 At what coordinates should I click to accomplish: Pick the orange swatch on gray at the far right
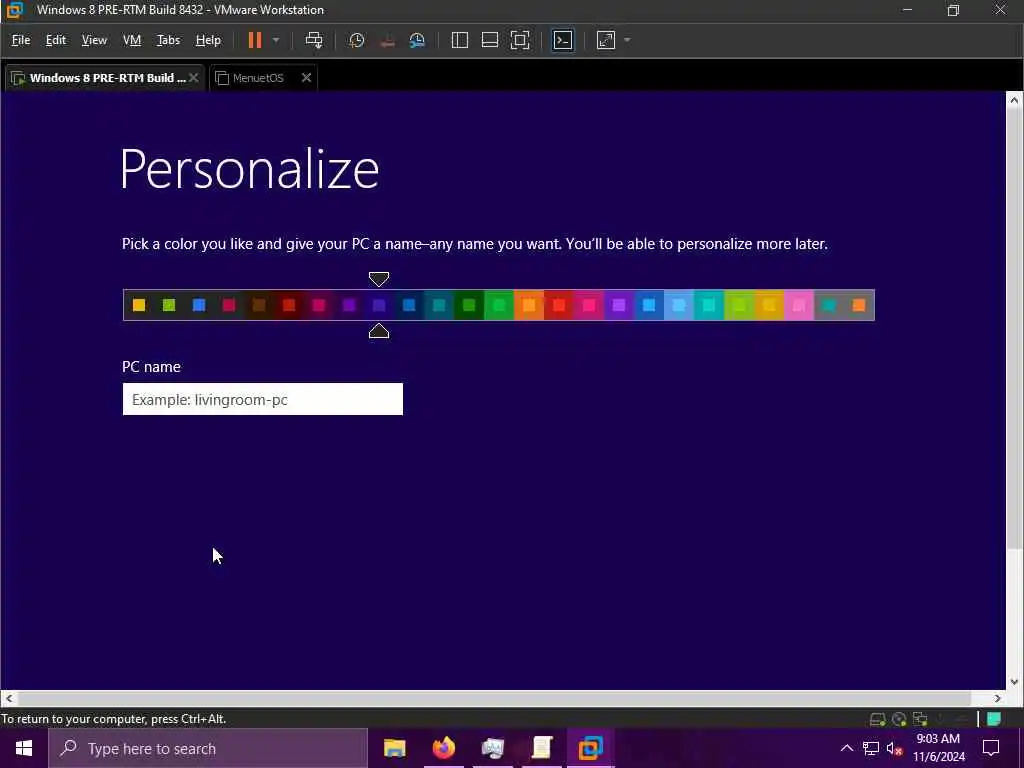[x=859, y=305]
